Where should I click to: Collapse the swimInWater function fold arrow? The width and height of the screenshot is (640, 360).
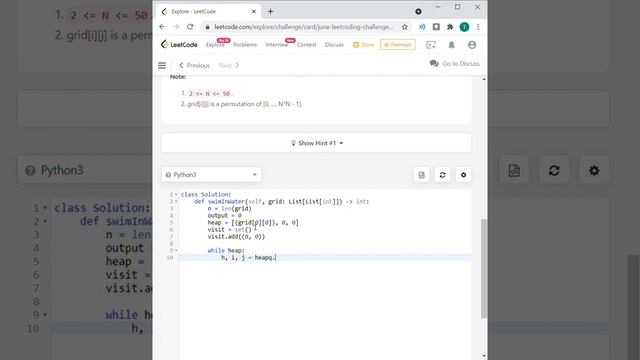[x=176, y=202]
